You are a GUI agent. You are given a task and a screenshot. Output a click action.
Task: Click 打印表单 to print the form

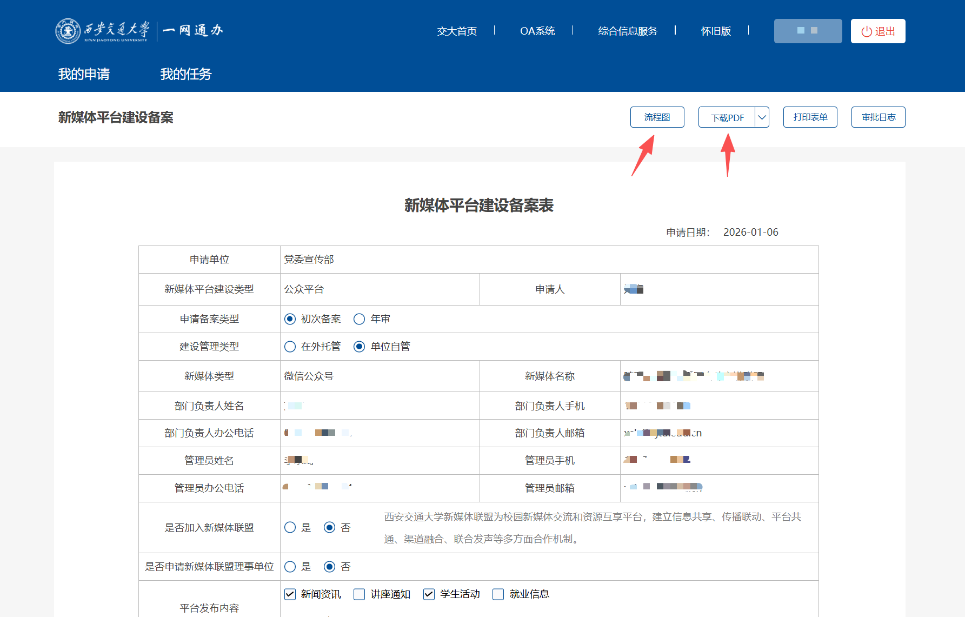pyautogui.click(x=809, y=117)
